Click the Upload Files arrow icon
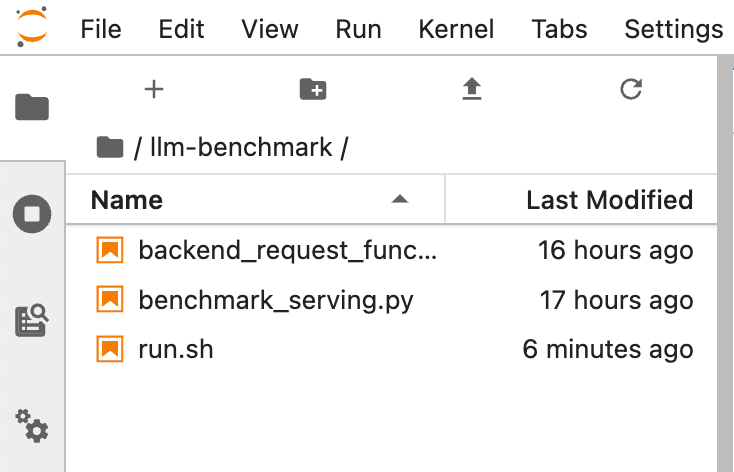This screenshot has width=734, height=472. pyautogui.click(x=471, y=89)
